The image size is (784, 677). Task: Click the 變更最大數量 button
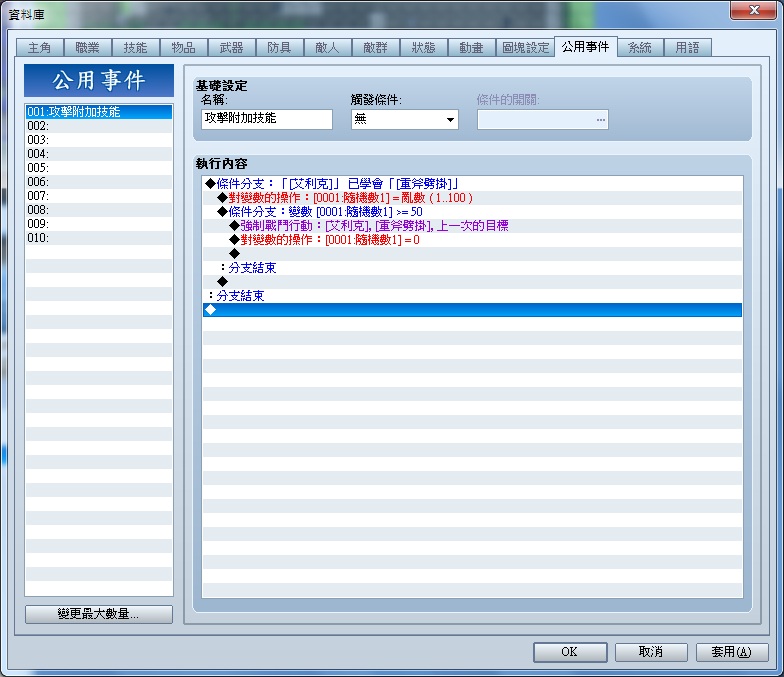click(x=99, y=614)
